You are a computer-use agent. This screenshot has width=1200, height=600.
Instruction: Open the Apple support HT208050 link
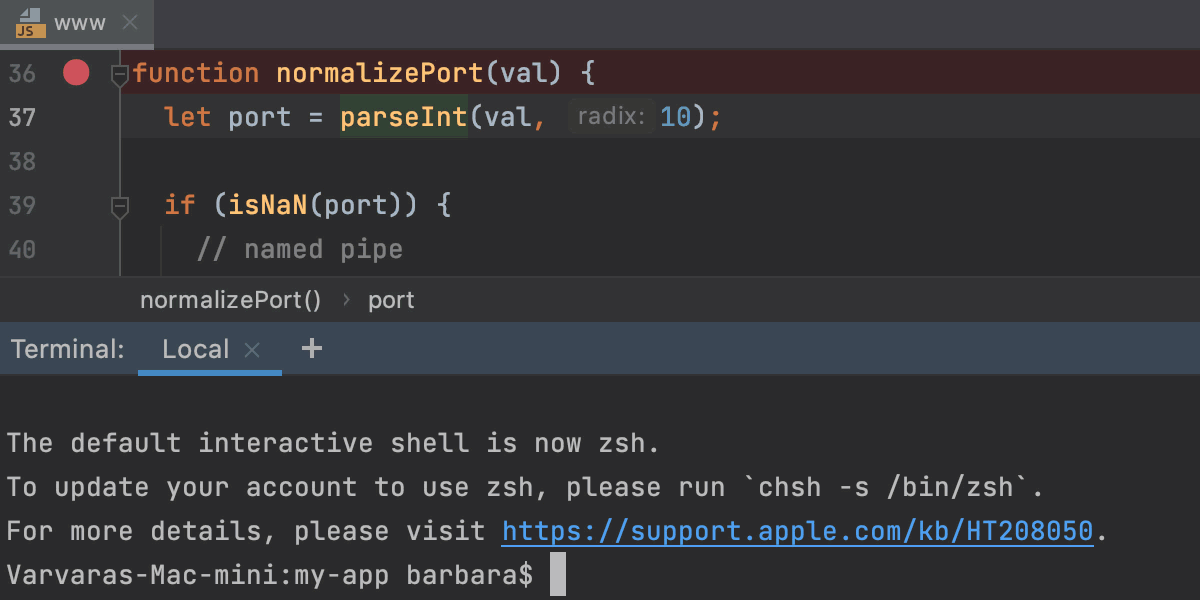click(797, 530)
